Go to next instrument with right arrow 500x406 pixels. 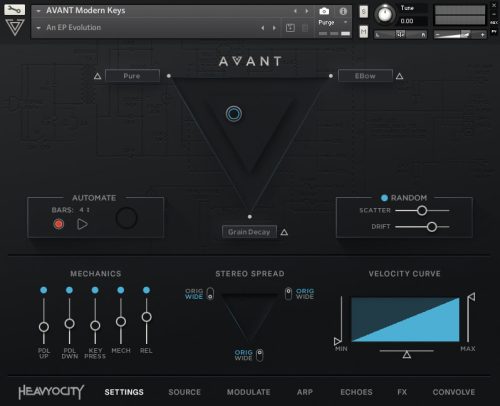click(307, 11)
